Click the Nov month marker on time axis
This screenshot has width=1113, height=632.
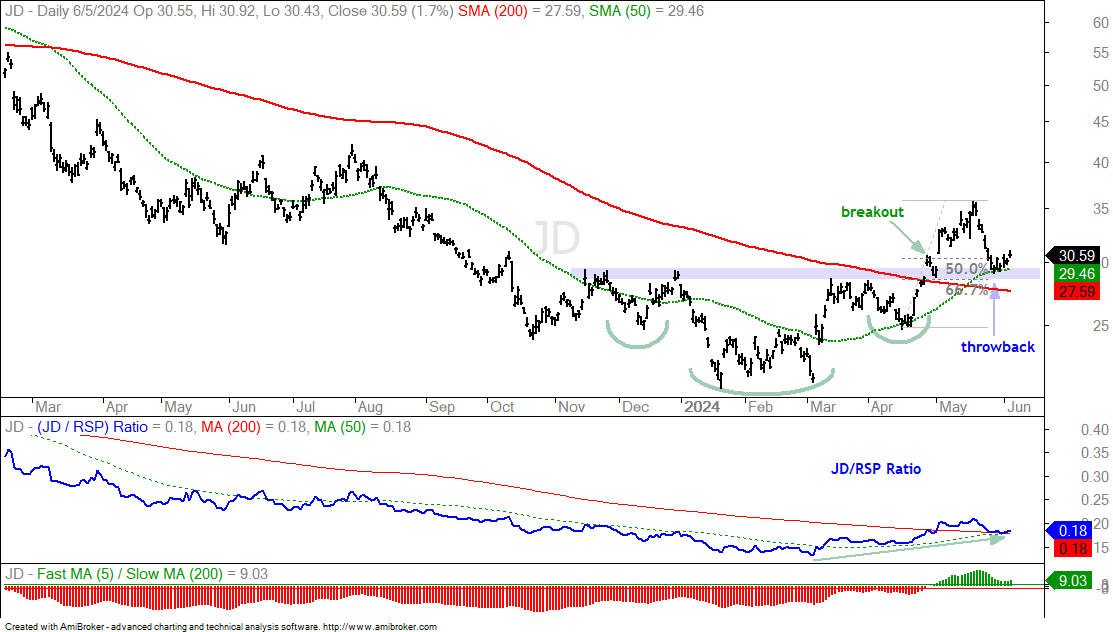pyautogui.click(x=571, y=407)
